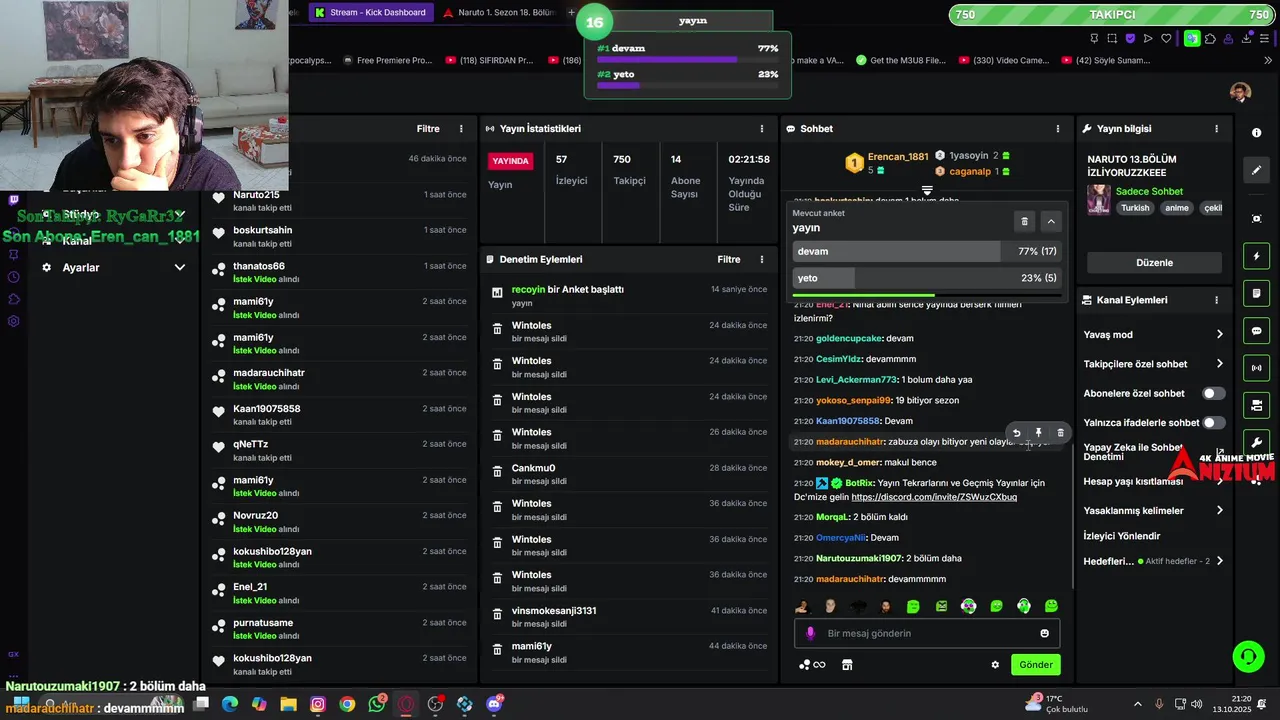Click the wrench tools sidebar icon

pos(1256,443)
